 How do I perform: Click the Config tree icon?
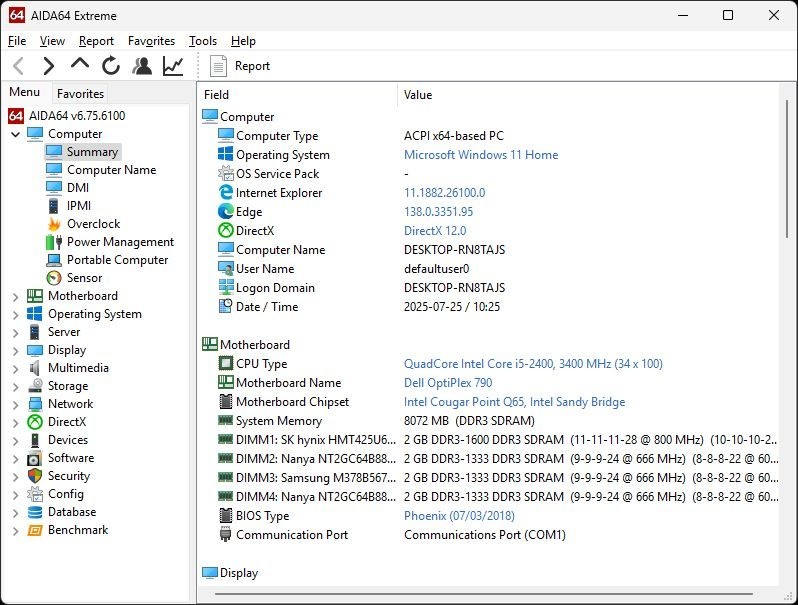(35, 494)
